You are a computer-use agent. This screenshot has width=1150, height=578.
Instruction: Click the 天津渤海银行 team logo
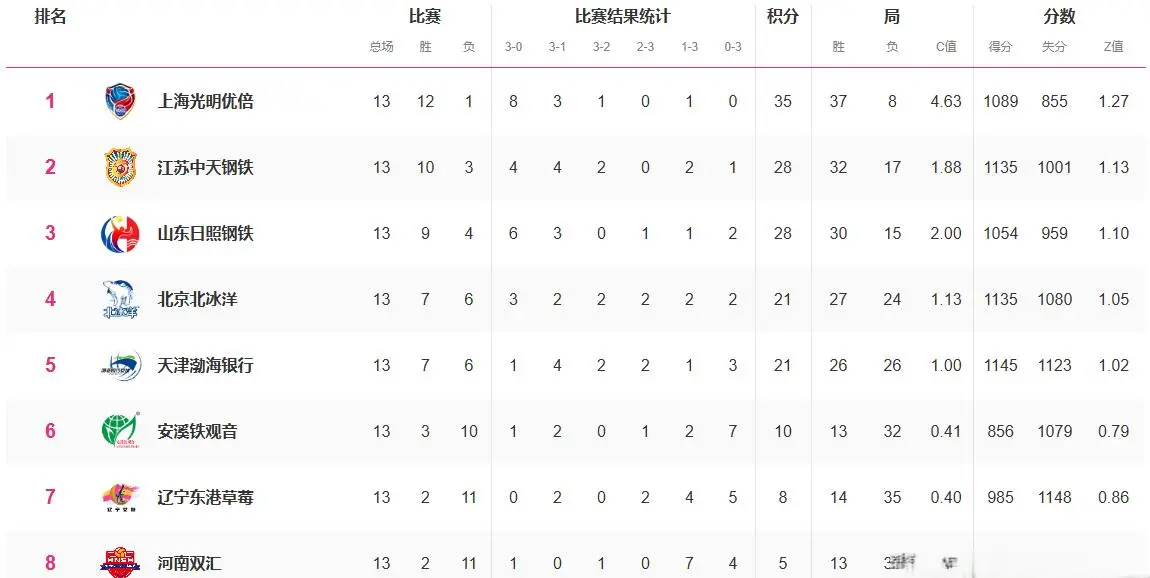click(120, 365)
